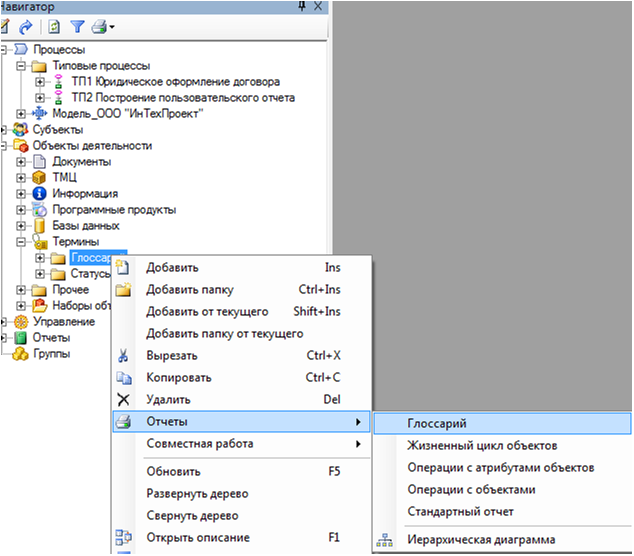Click the scissors icon next to Вырезать
Screen dimensions: 634x556
click(123, 355)
